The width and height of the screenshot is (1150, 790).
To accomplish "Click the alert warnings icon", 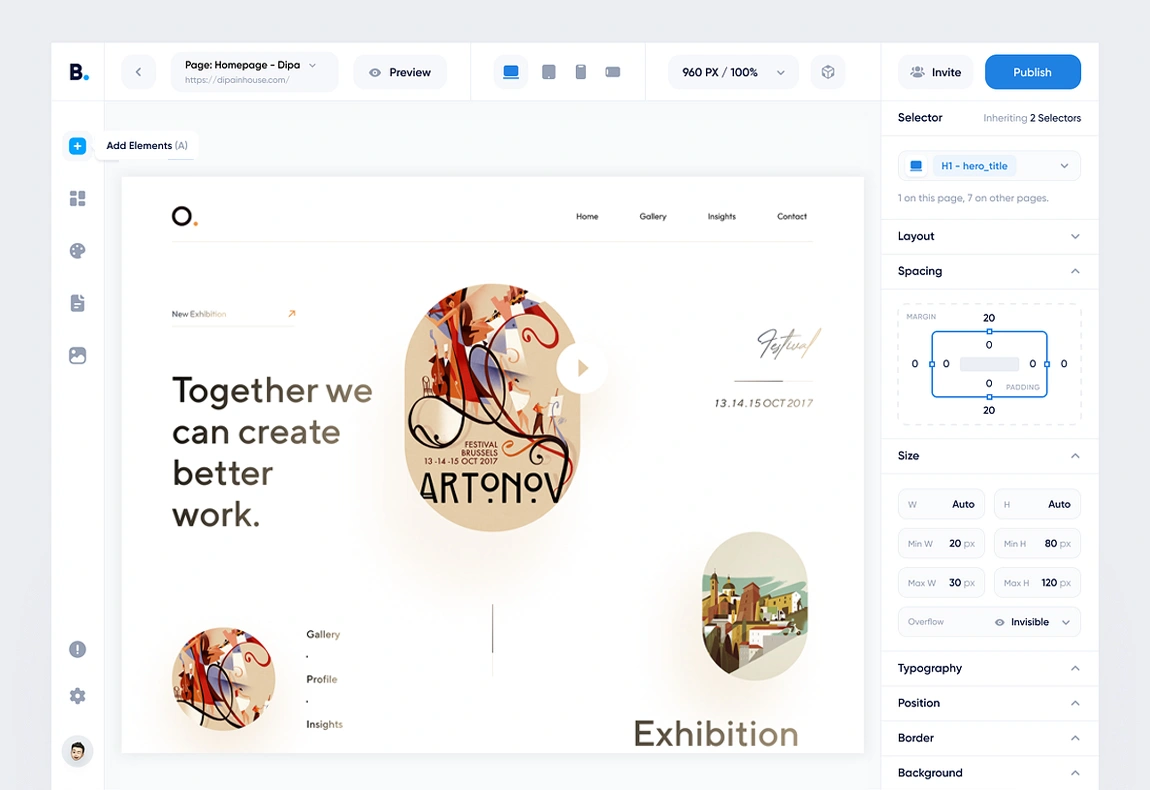I will (77, 649).
